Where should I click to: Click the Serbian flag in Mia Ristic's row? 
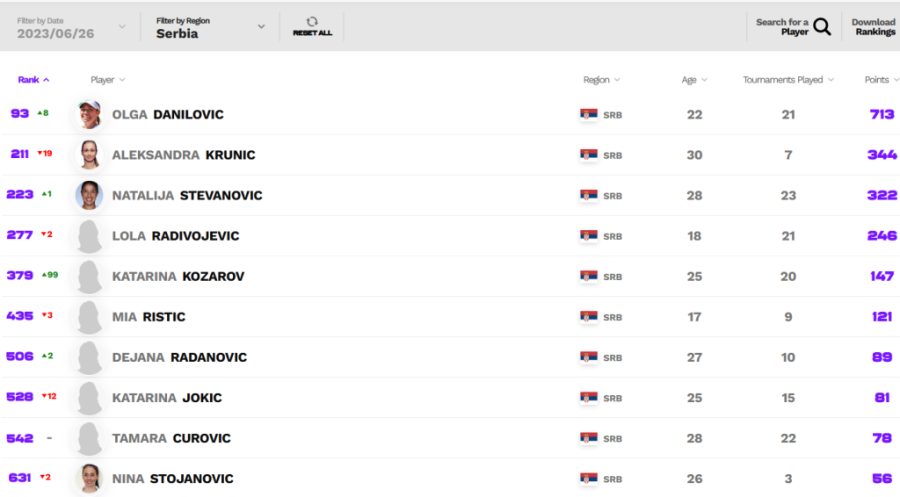(589, 317)
